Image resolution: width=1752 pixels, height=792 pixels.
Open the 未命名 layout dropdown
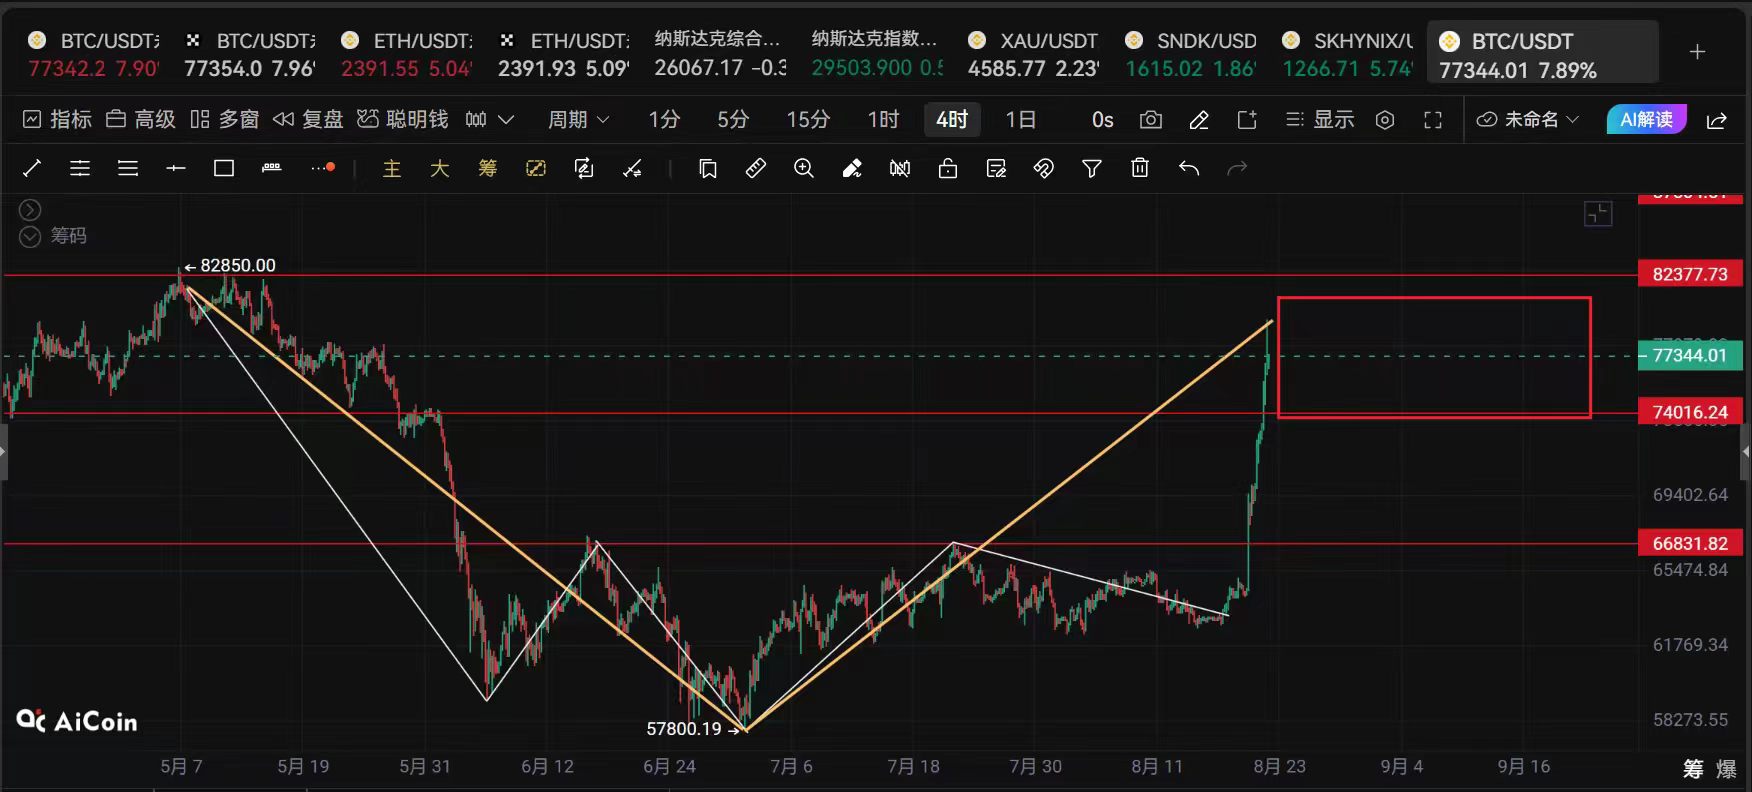pyautogui.click(x=1528, y=120)
